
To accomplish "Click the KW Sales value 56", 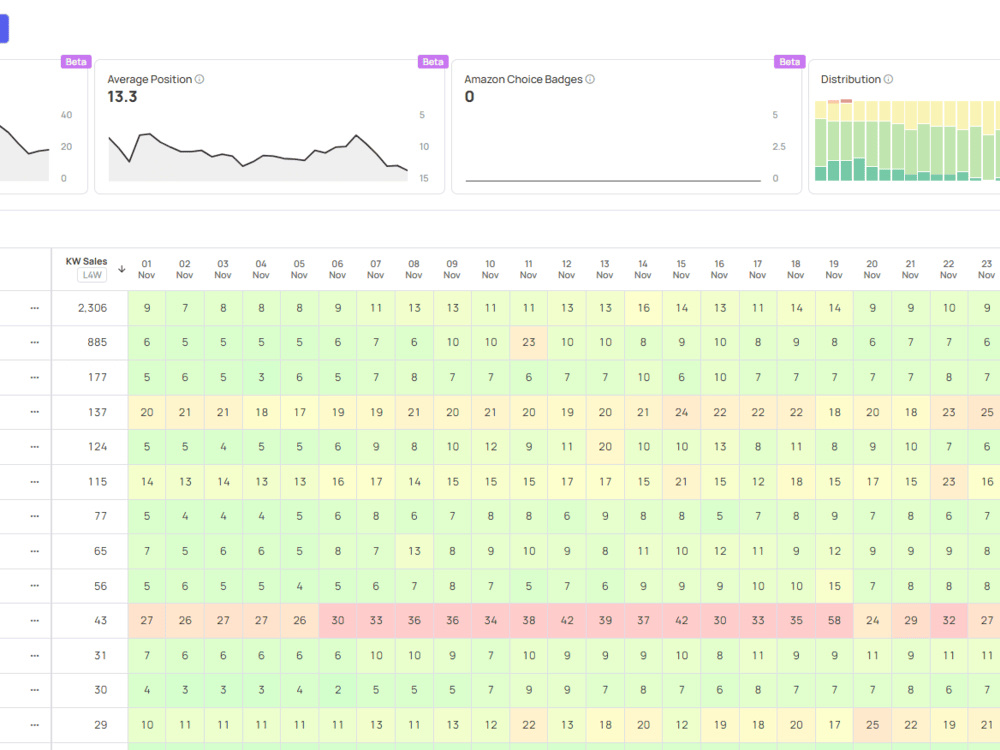I will (101, 585).
